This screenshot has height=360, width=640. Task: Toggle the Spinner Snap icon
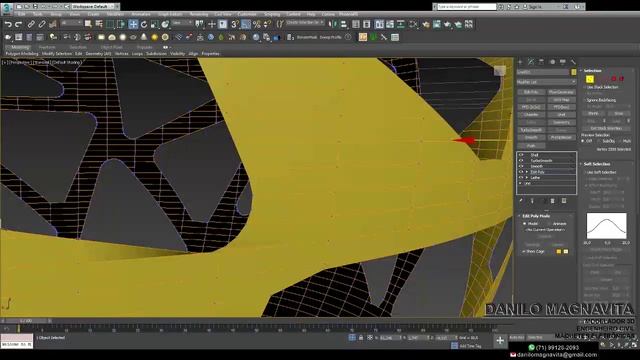267,24
